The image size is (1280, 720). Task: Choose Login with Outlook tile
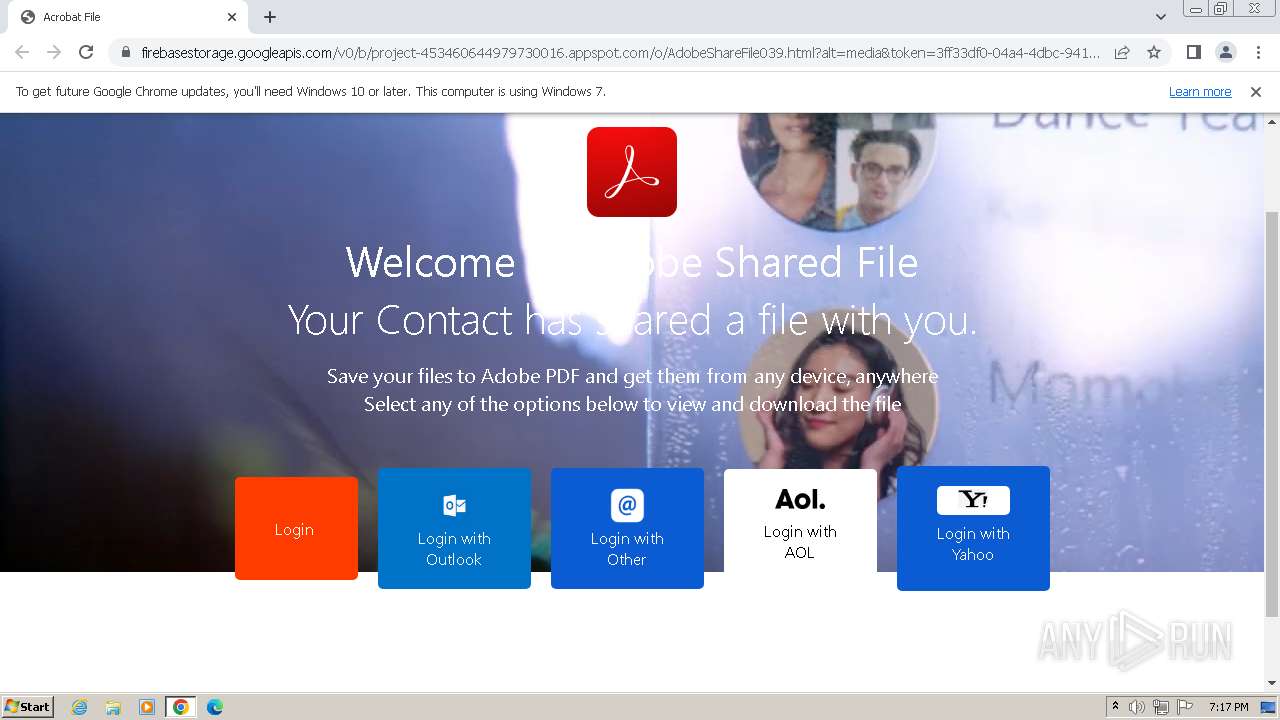tap(454, 529)
